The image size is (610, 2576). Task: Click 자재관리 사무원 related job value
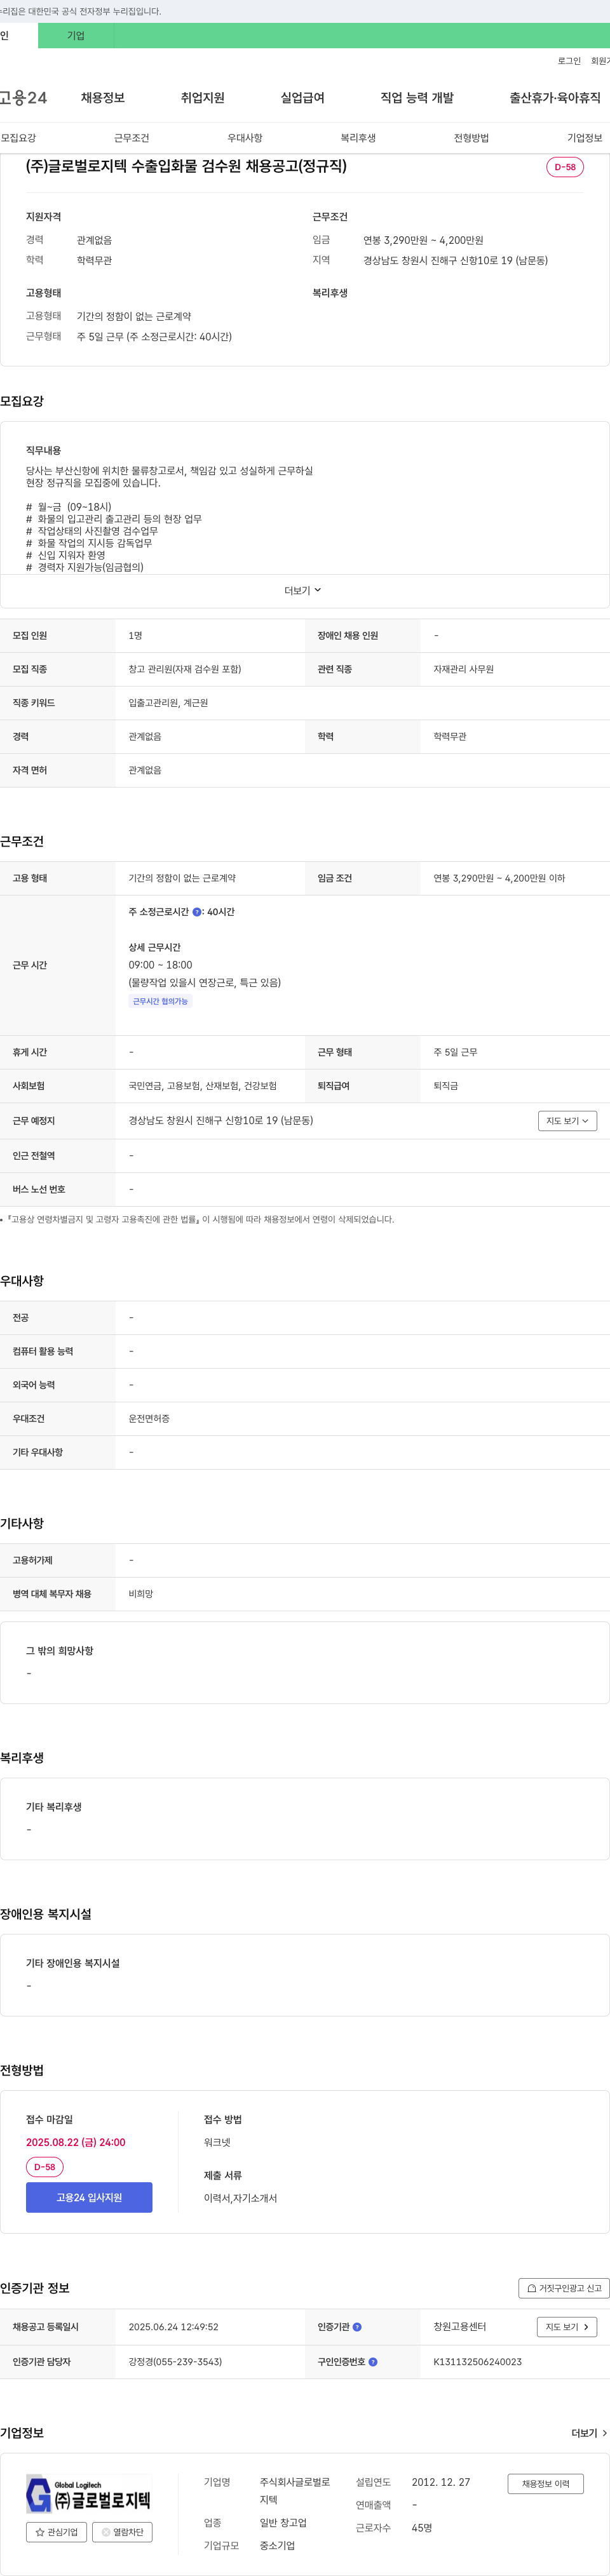(463, 669)
